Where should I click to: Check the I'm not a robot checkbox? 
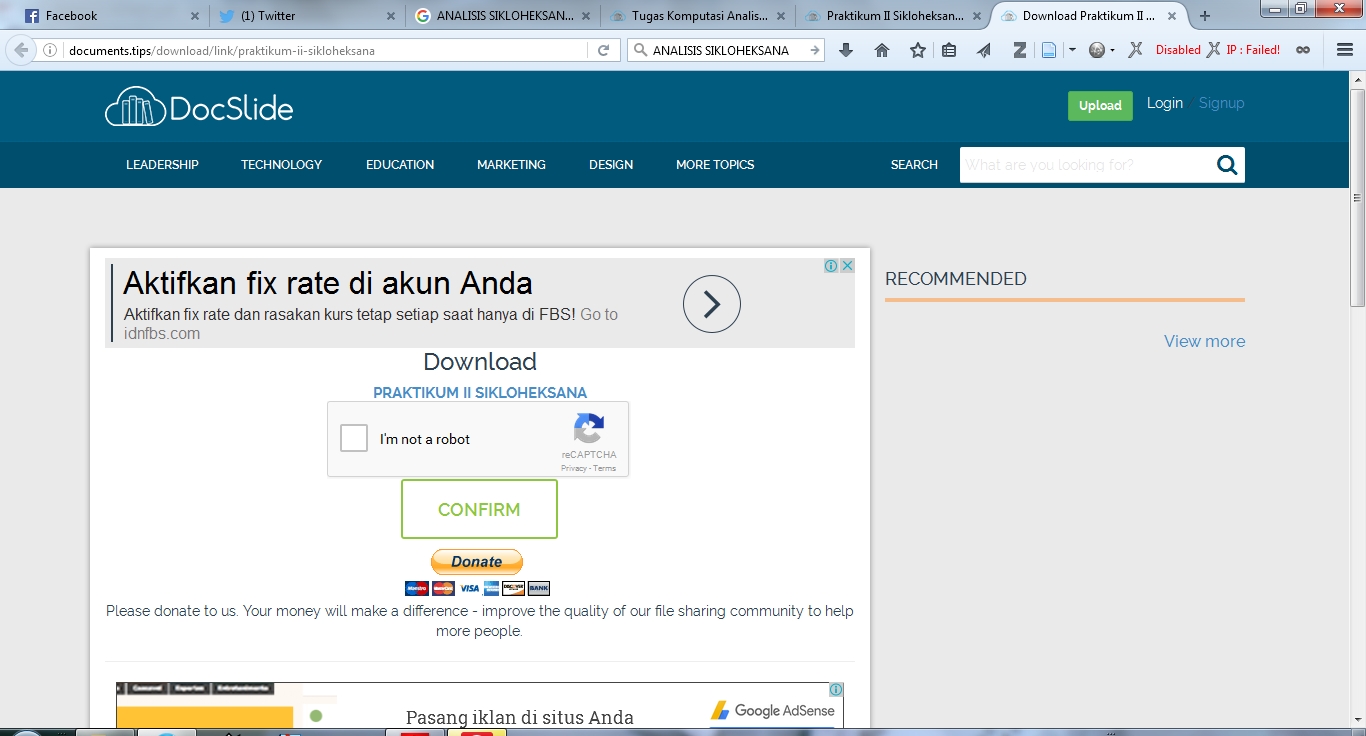(x=354, y=438)
